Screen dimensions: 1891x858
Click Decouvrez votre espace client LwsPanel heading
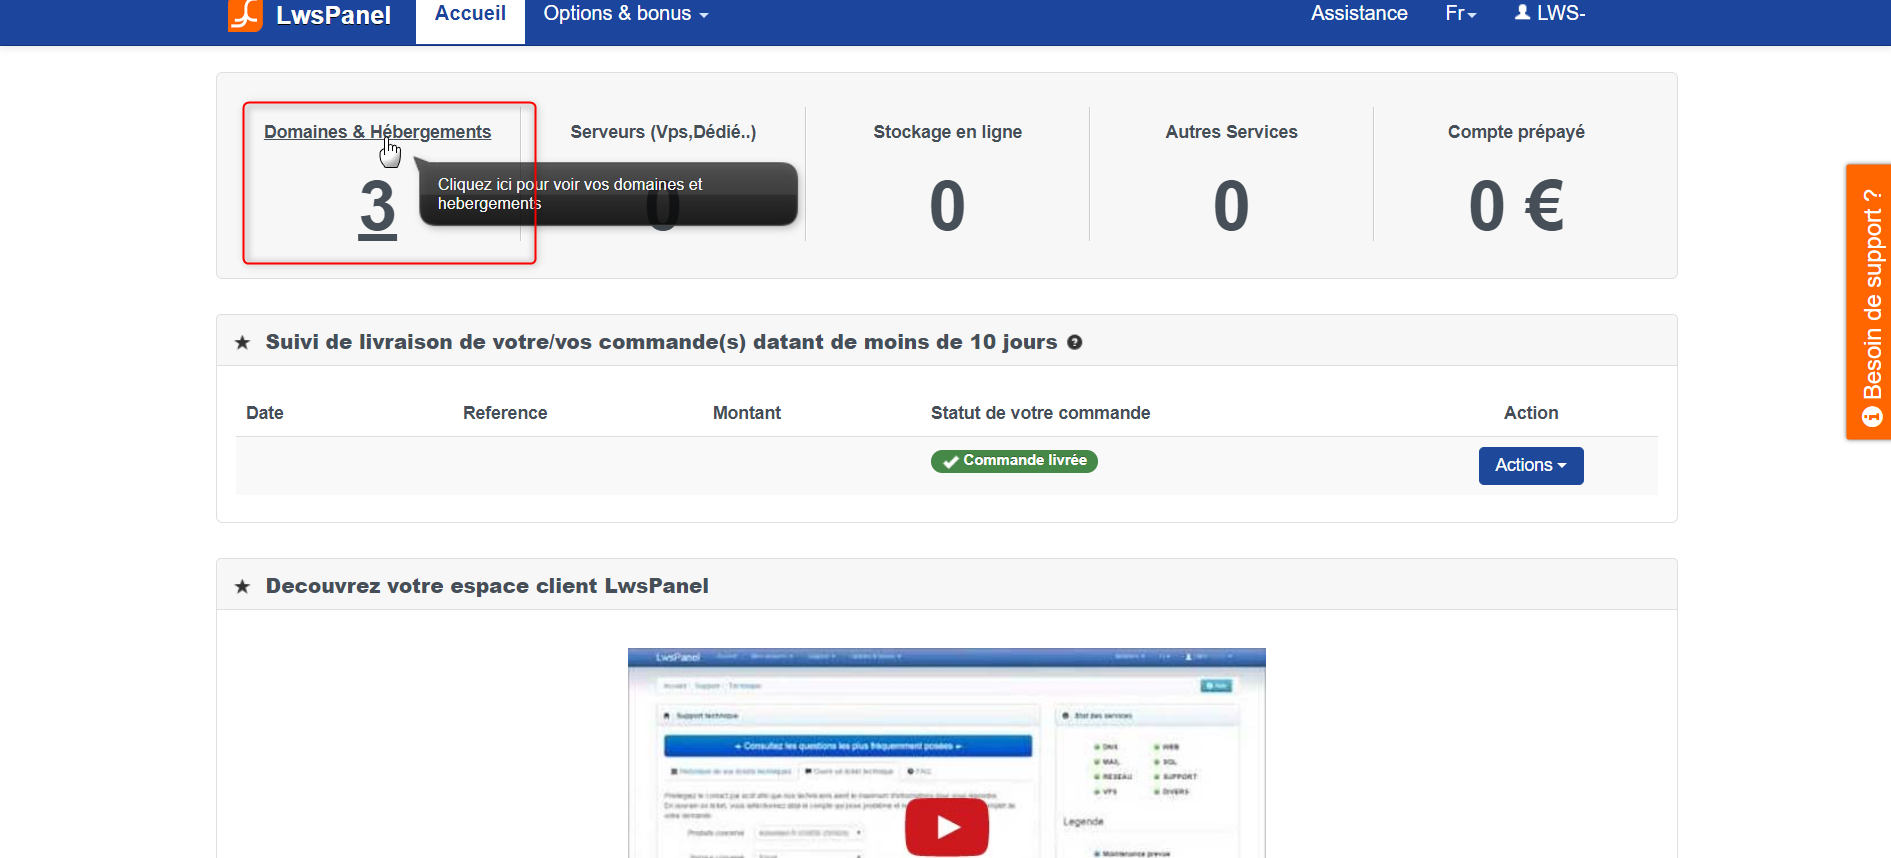(x=487, y=586)
